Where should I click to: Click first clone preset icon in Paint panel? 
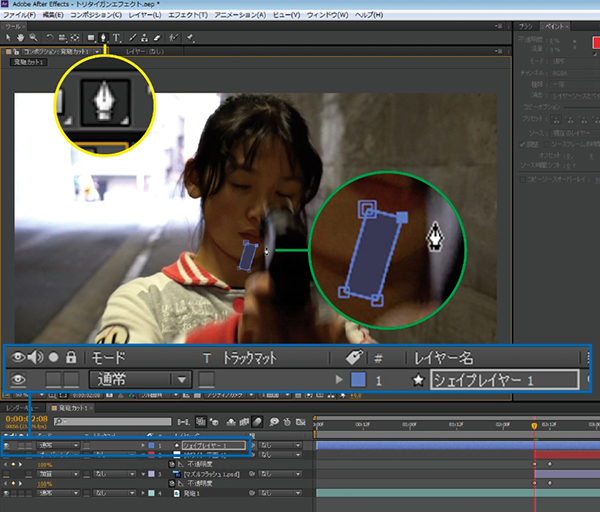[556, 119]
